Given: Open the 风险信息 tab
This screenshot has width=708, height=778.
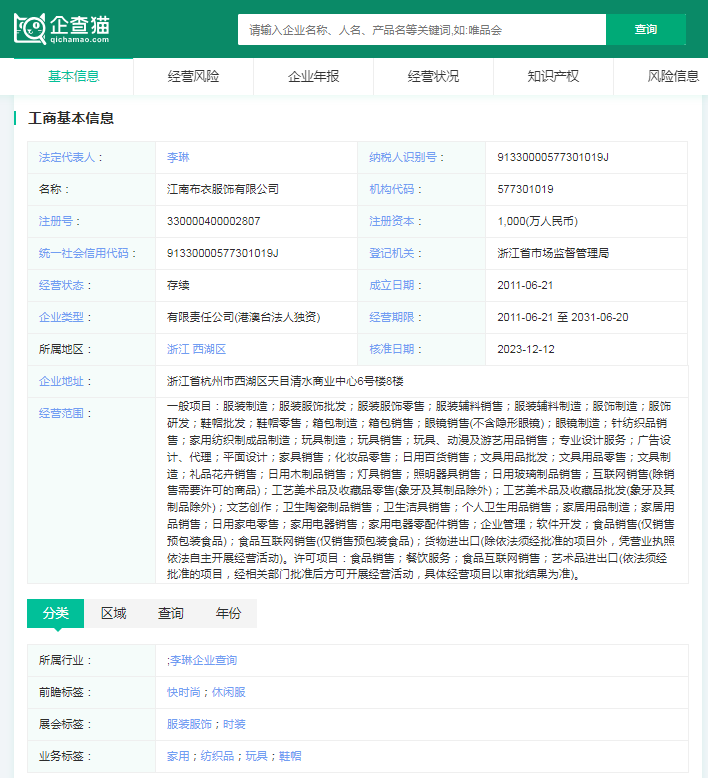Looking at the screenshot, I should point(673,76).
